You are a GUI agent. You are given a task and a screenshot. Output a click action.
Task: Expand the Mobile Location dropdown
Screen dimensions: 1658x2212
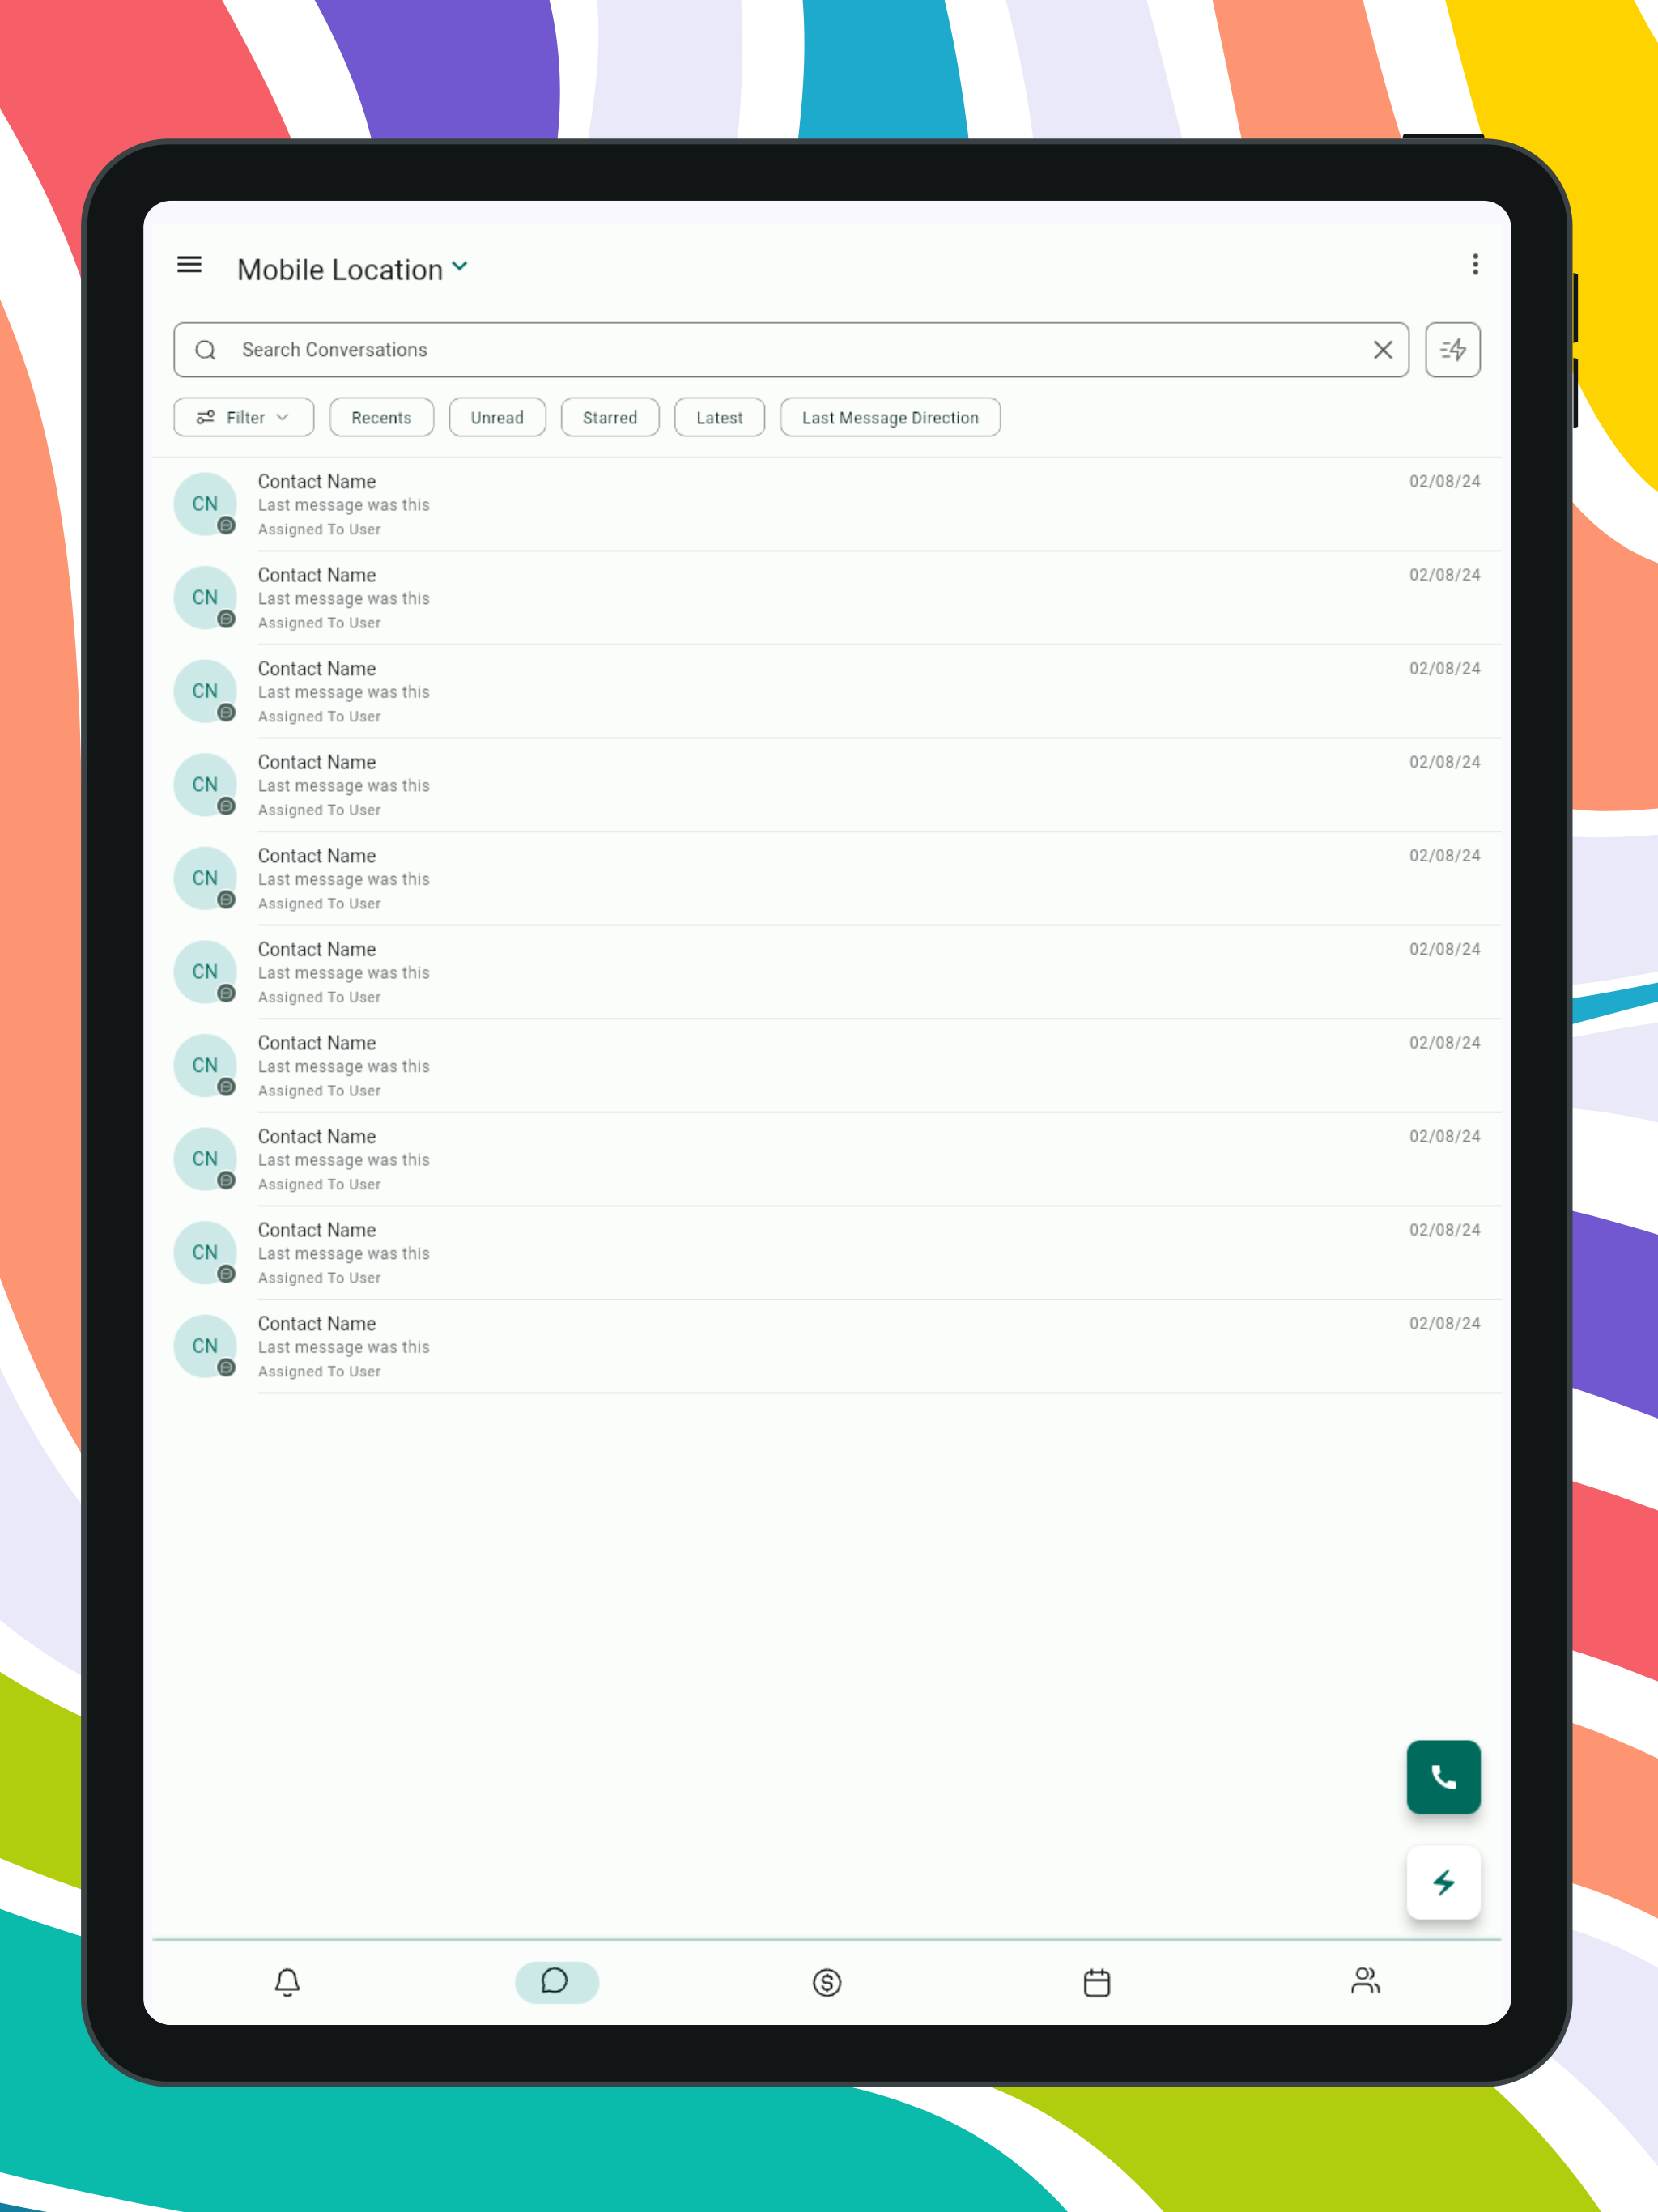tap(353, 269)
